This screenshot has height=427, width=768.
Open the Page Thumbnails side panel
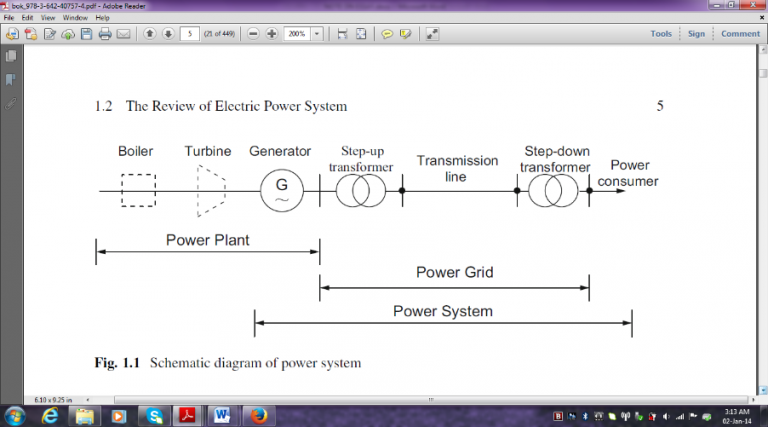click(x=11, y=57)
